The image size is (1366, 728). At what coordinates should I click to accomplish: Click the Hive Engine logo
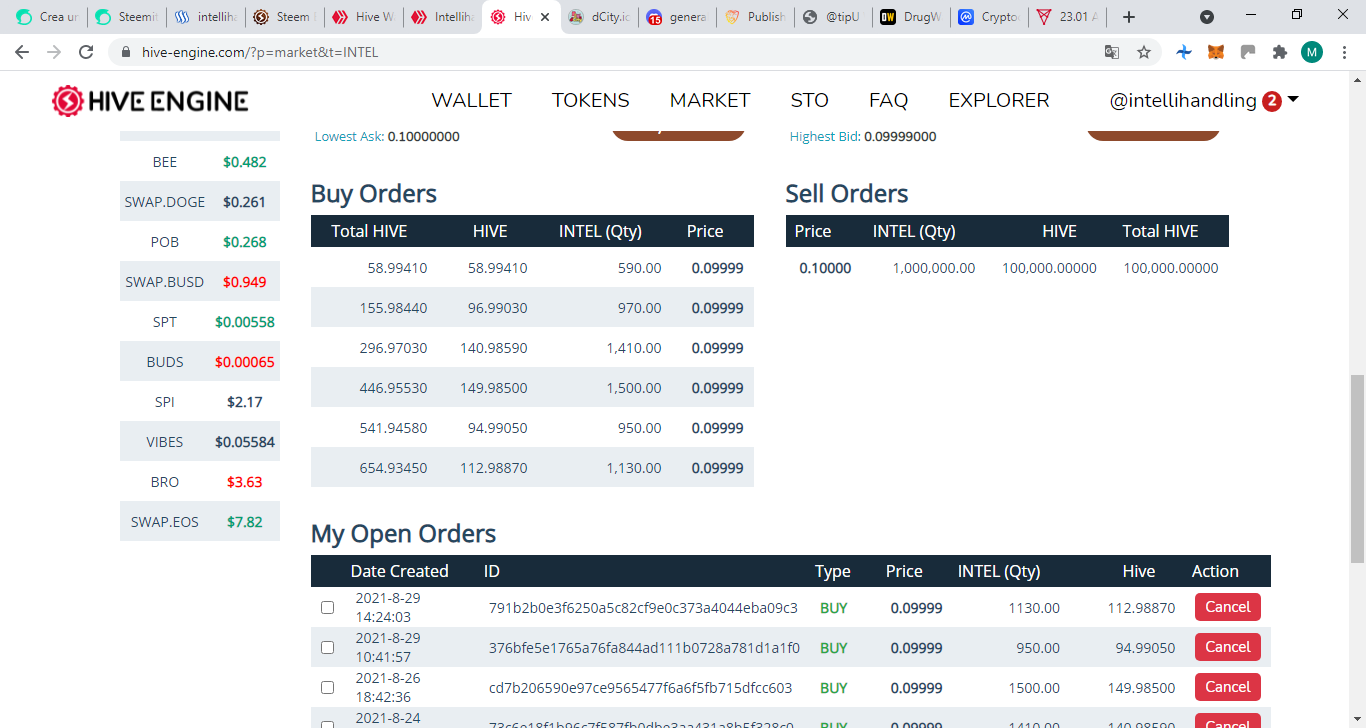click(x=150, y=100)
